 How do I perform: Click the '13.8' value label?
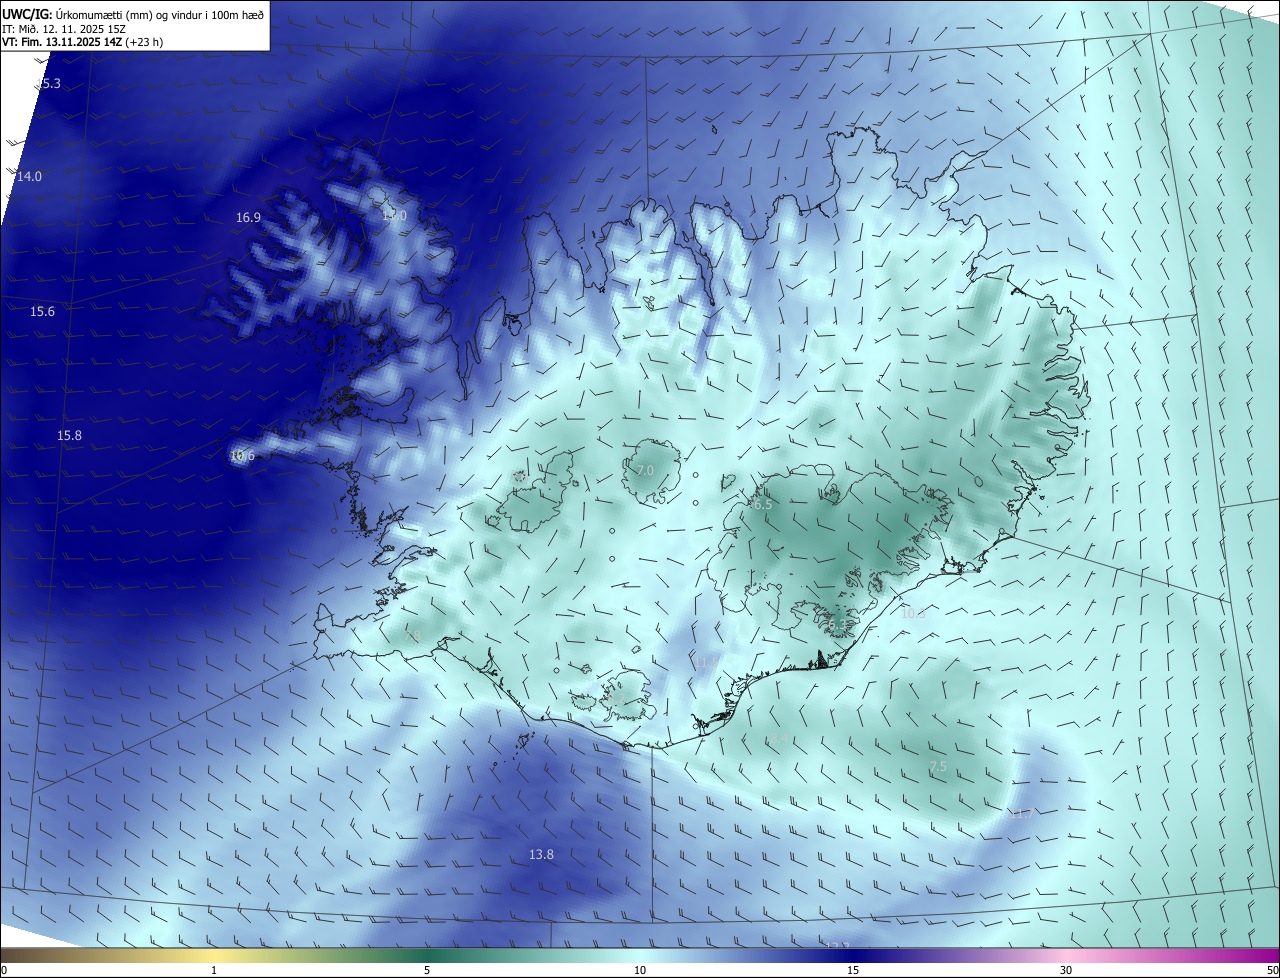pos(541,855)
